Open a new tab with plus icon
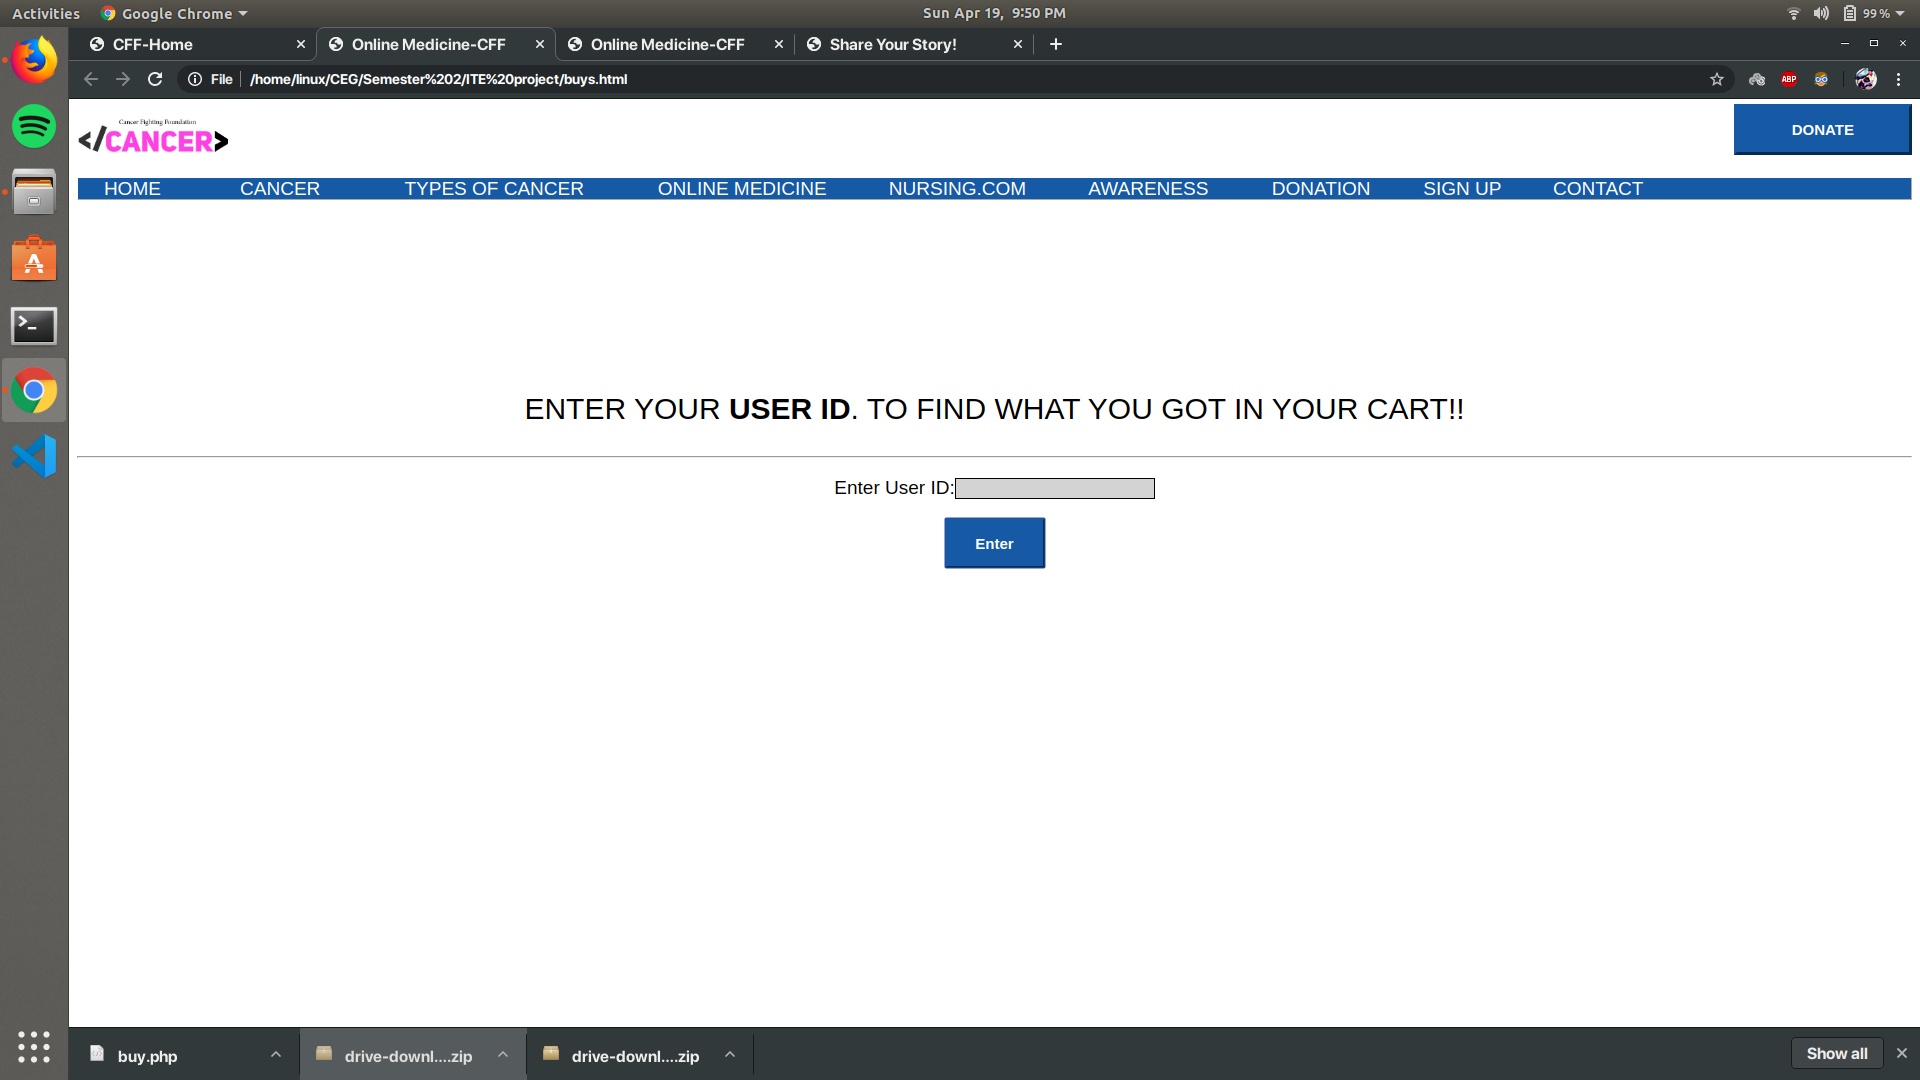 pos(1056,44)
